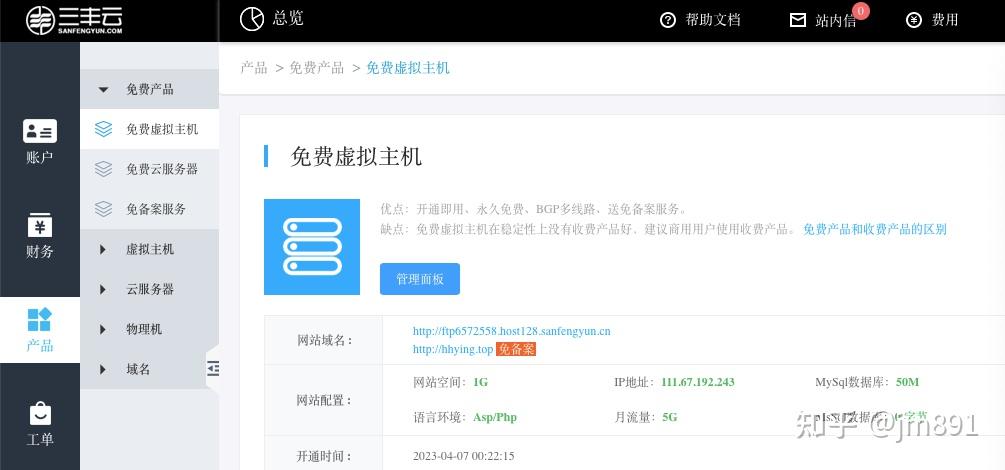
Task: Click the 管理面板 button
Action: click(x=420, y=279)
